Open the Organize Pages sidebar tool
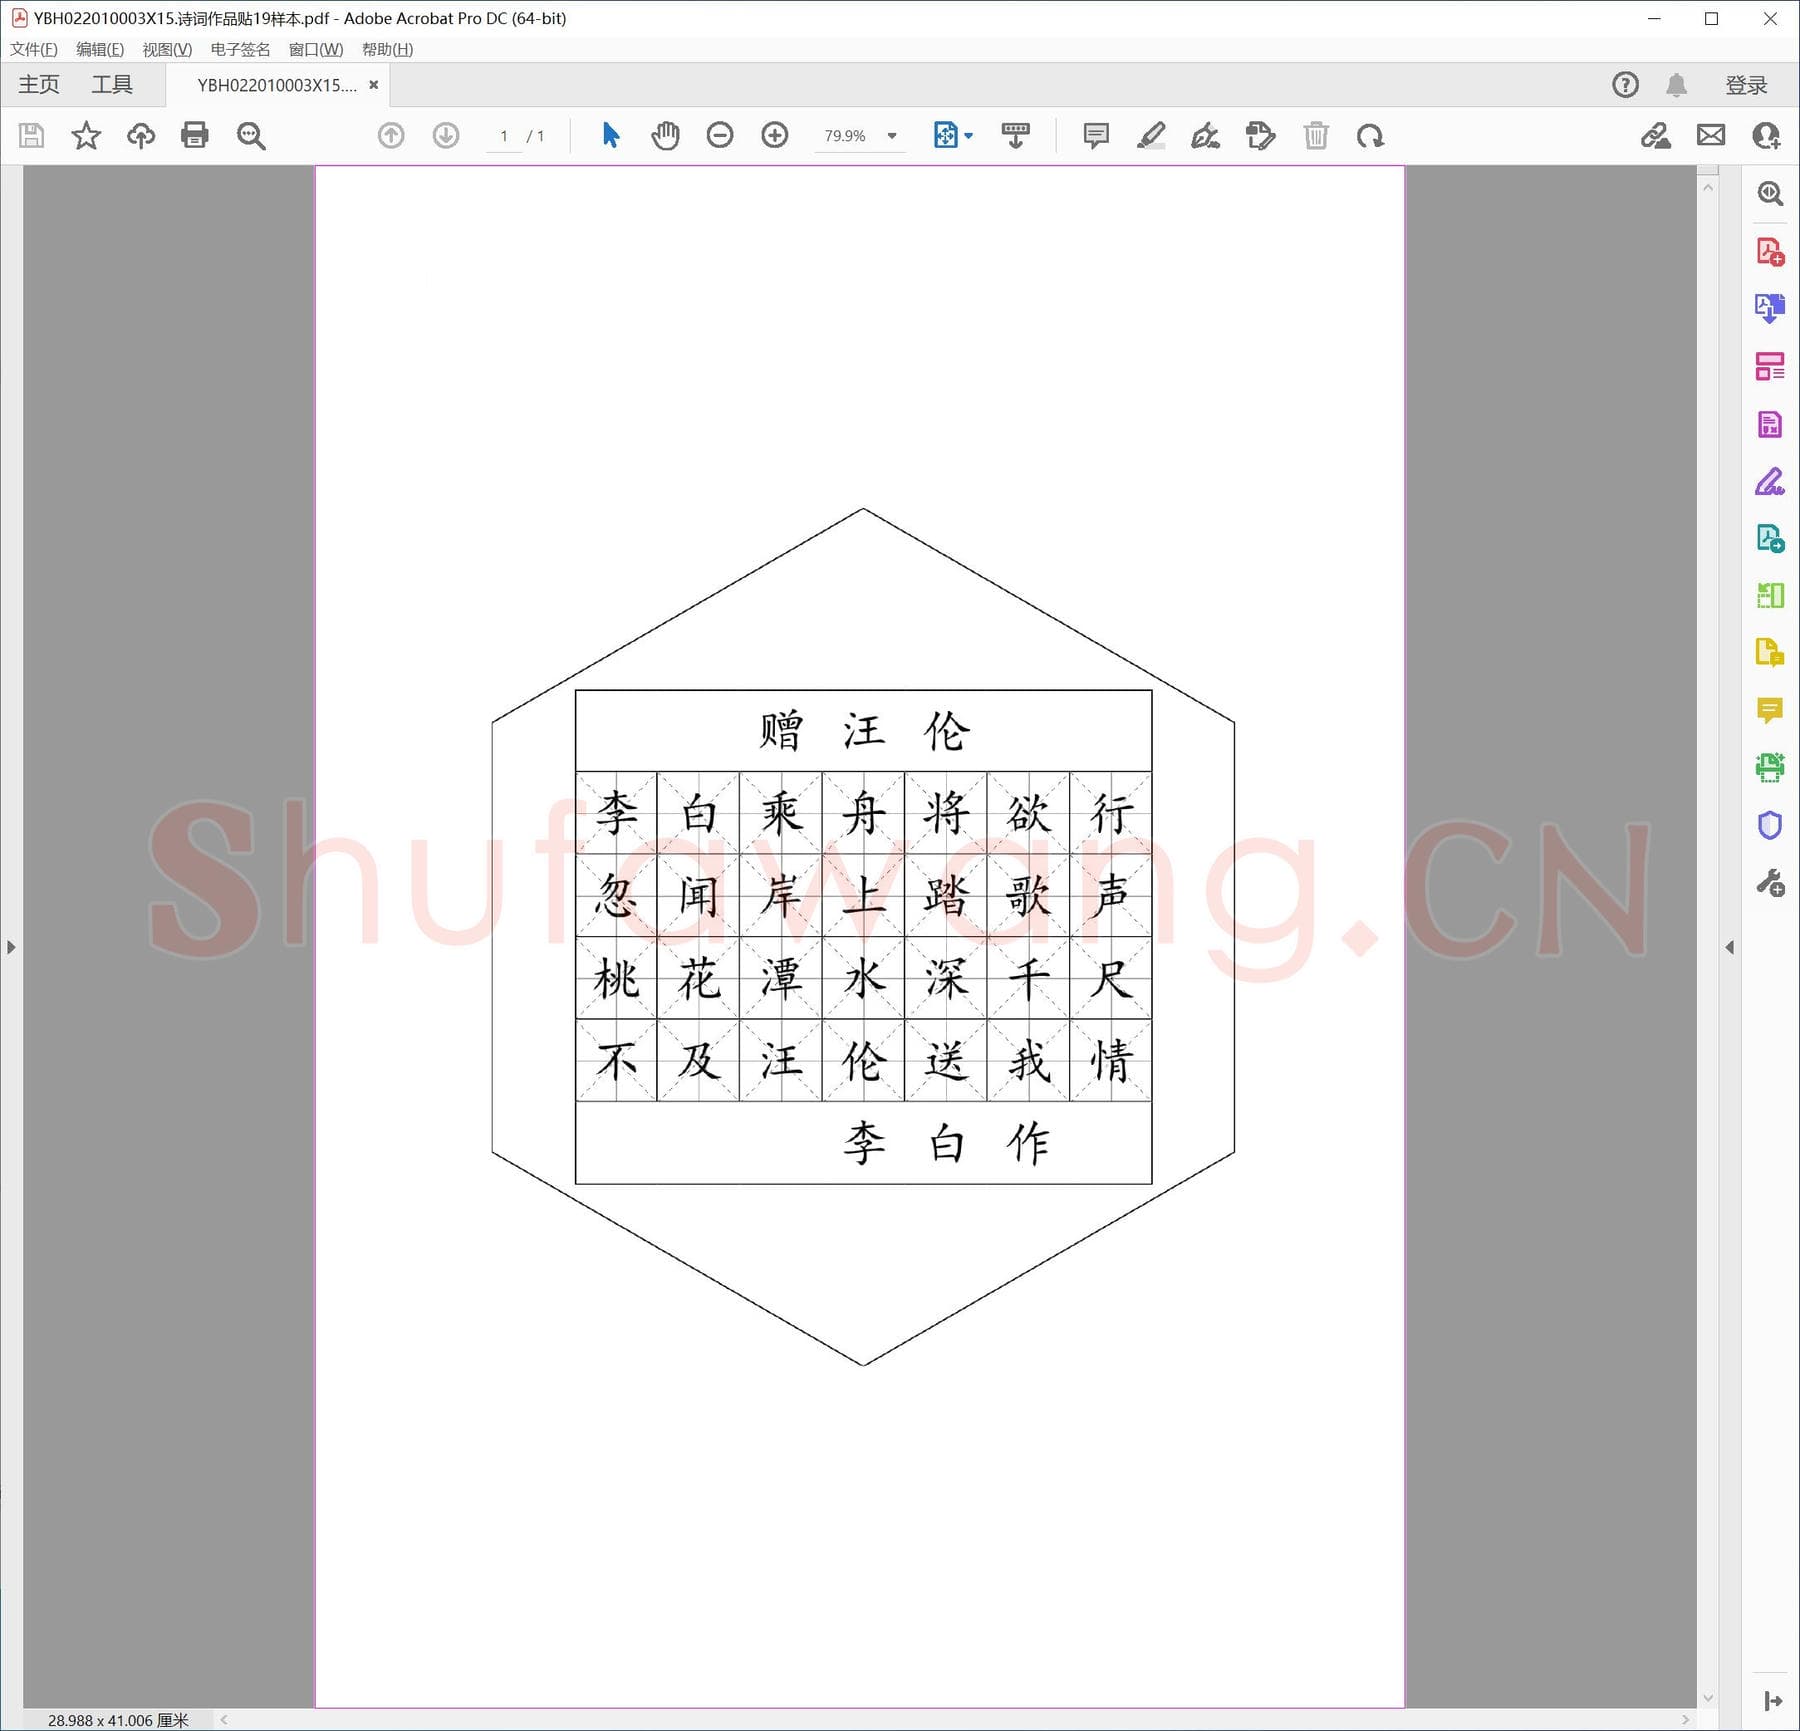 click(x=1770, y=596)
